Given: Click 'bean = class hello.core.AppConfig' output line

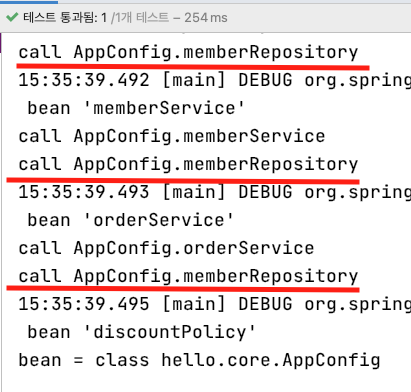Looking at the screenshot, I should point(199,360).
